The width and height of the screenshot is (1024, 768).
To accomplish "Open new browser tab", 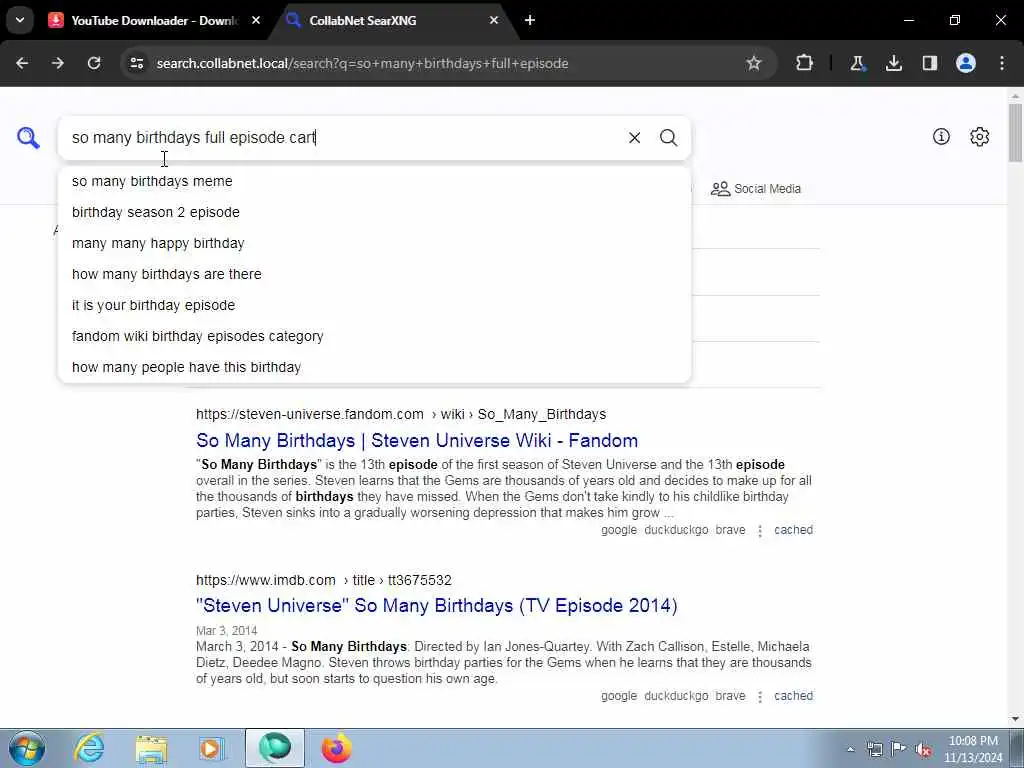I will (x=530, y=20).
